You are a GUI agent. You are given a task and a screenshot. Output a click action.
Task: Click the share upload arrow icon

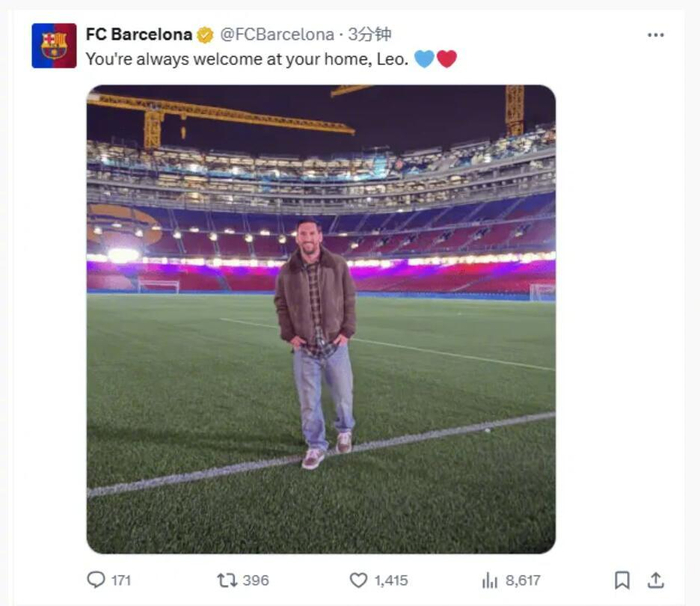point(656,580)
